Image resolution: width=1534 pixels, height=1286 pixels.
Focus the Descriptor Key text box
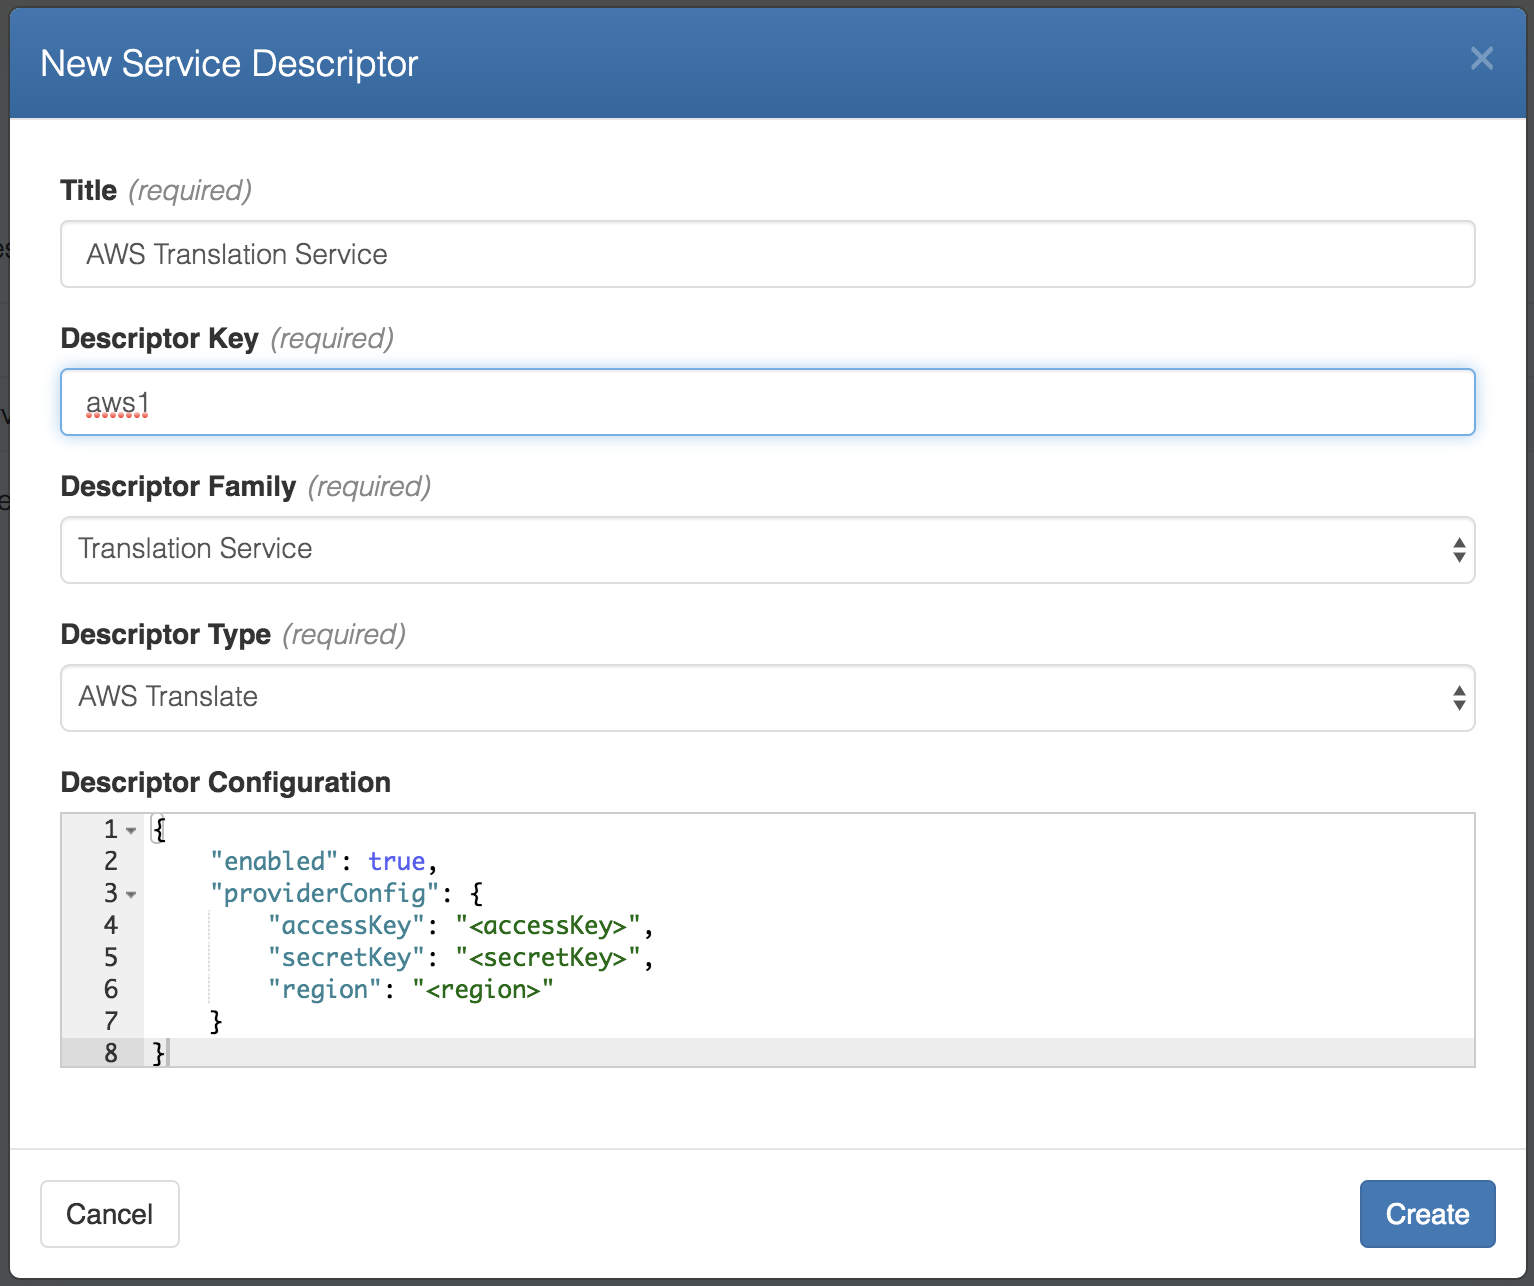click(767, 402)
